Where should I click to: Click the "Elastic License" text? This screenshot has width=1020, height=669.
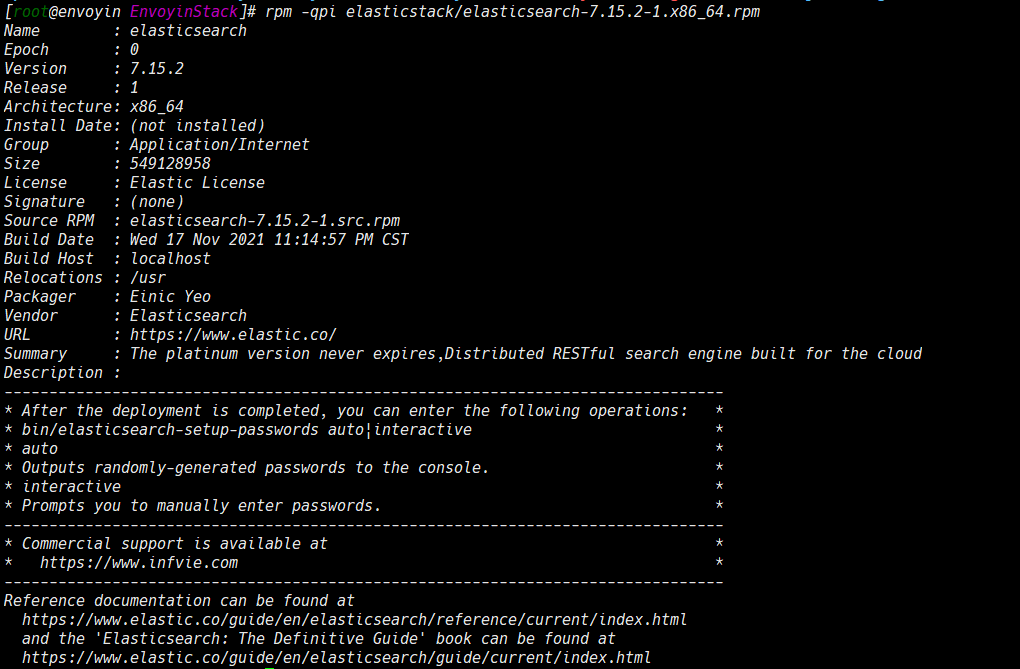tap(197, 182)
